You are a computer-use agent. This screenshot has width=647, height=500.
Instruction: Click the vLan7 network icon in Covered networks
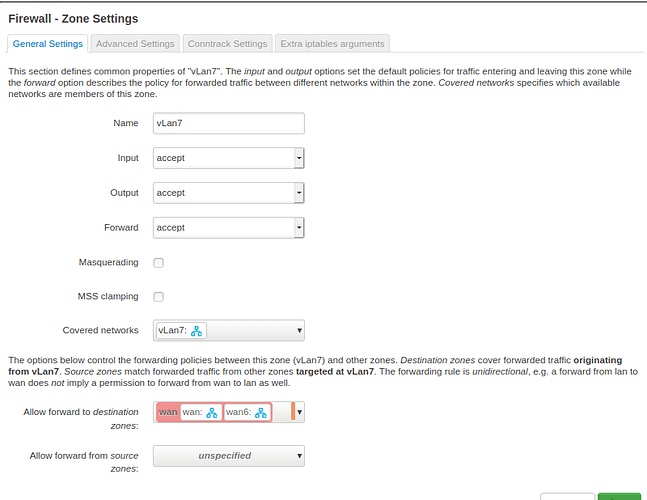point(197,331)
